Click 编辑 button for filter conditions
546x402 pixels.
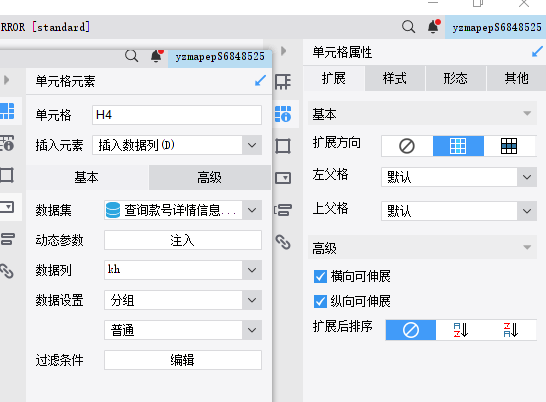[182, 360]
